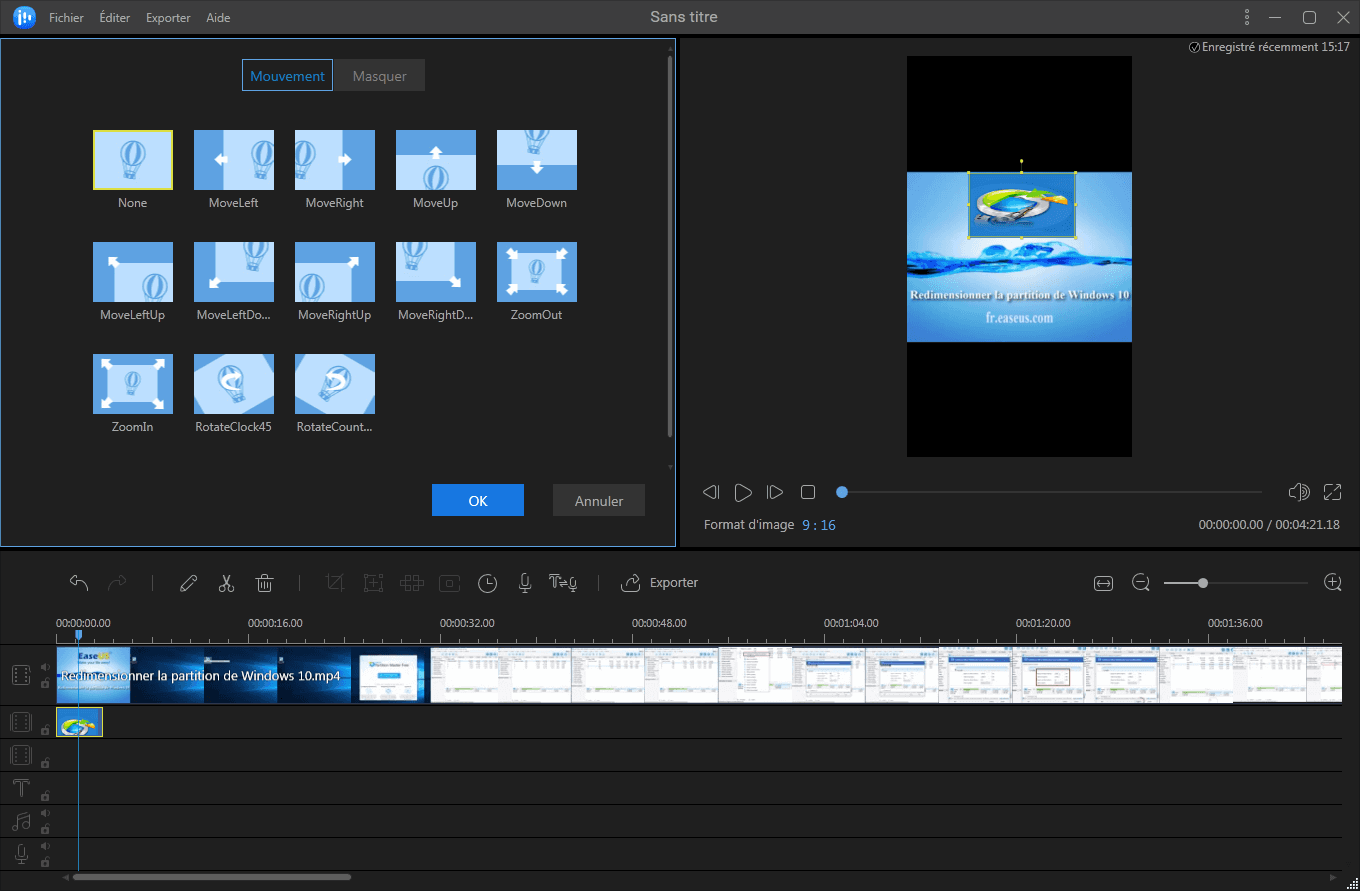Click the pencil edit icon
Screen dimensions: 1360x891
coord(188,583)
